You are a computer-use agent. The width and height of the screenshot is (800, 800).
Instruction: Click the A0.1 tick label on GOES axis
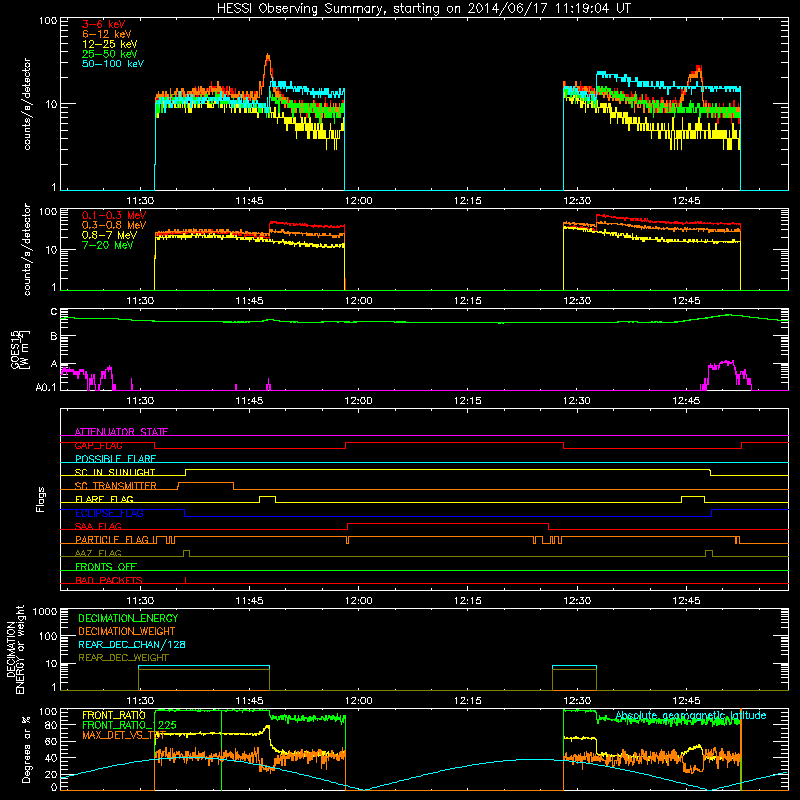46,388
